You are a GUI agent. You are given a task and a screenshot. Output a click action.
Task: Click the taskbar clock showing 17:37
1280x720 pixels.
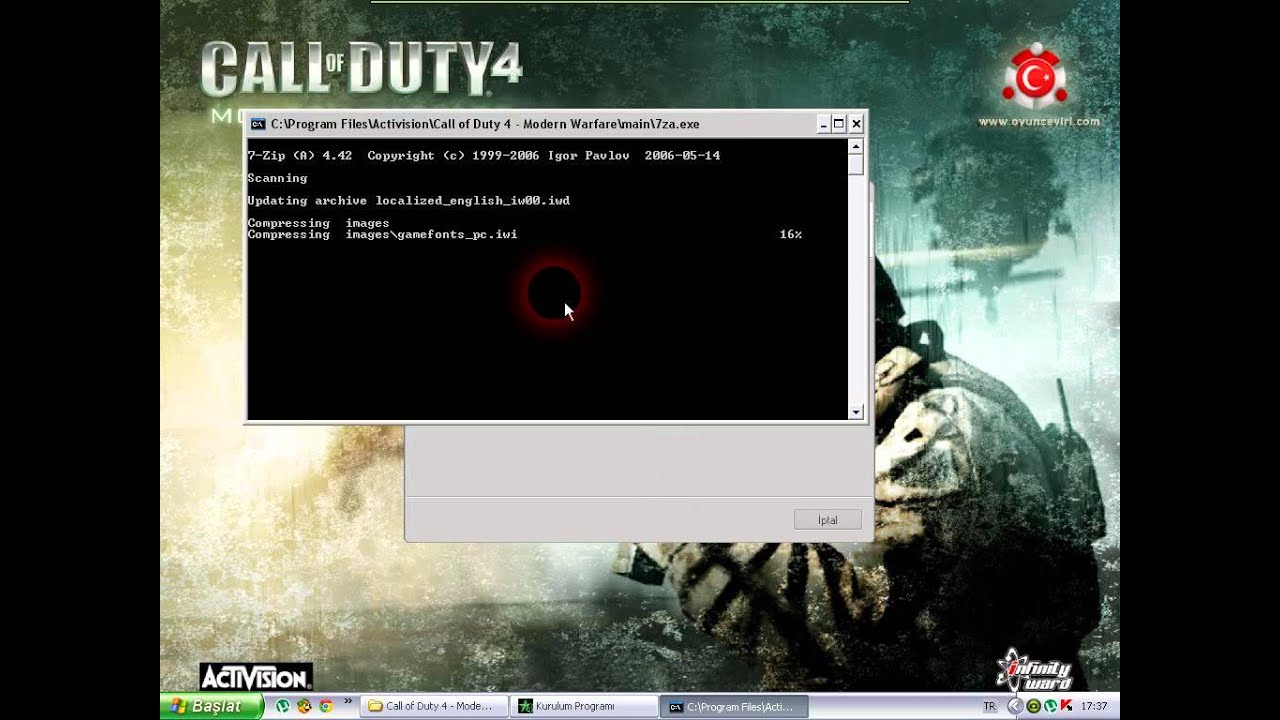pyautogui.click(x=1094, y=706)
